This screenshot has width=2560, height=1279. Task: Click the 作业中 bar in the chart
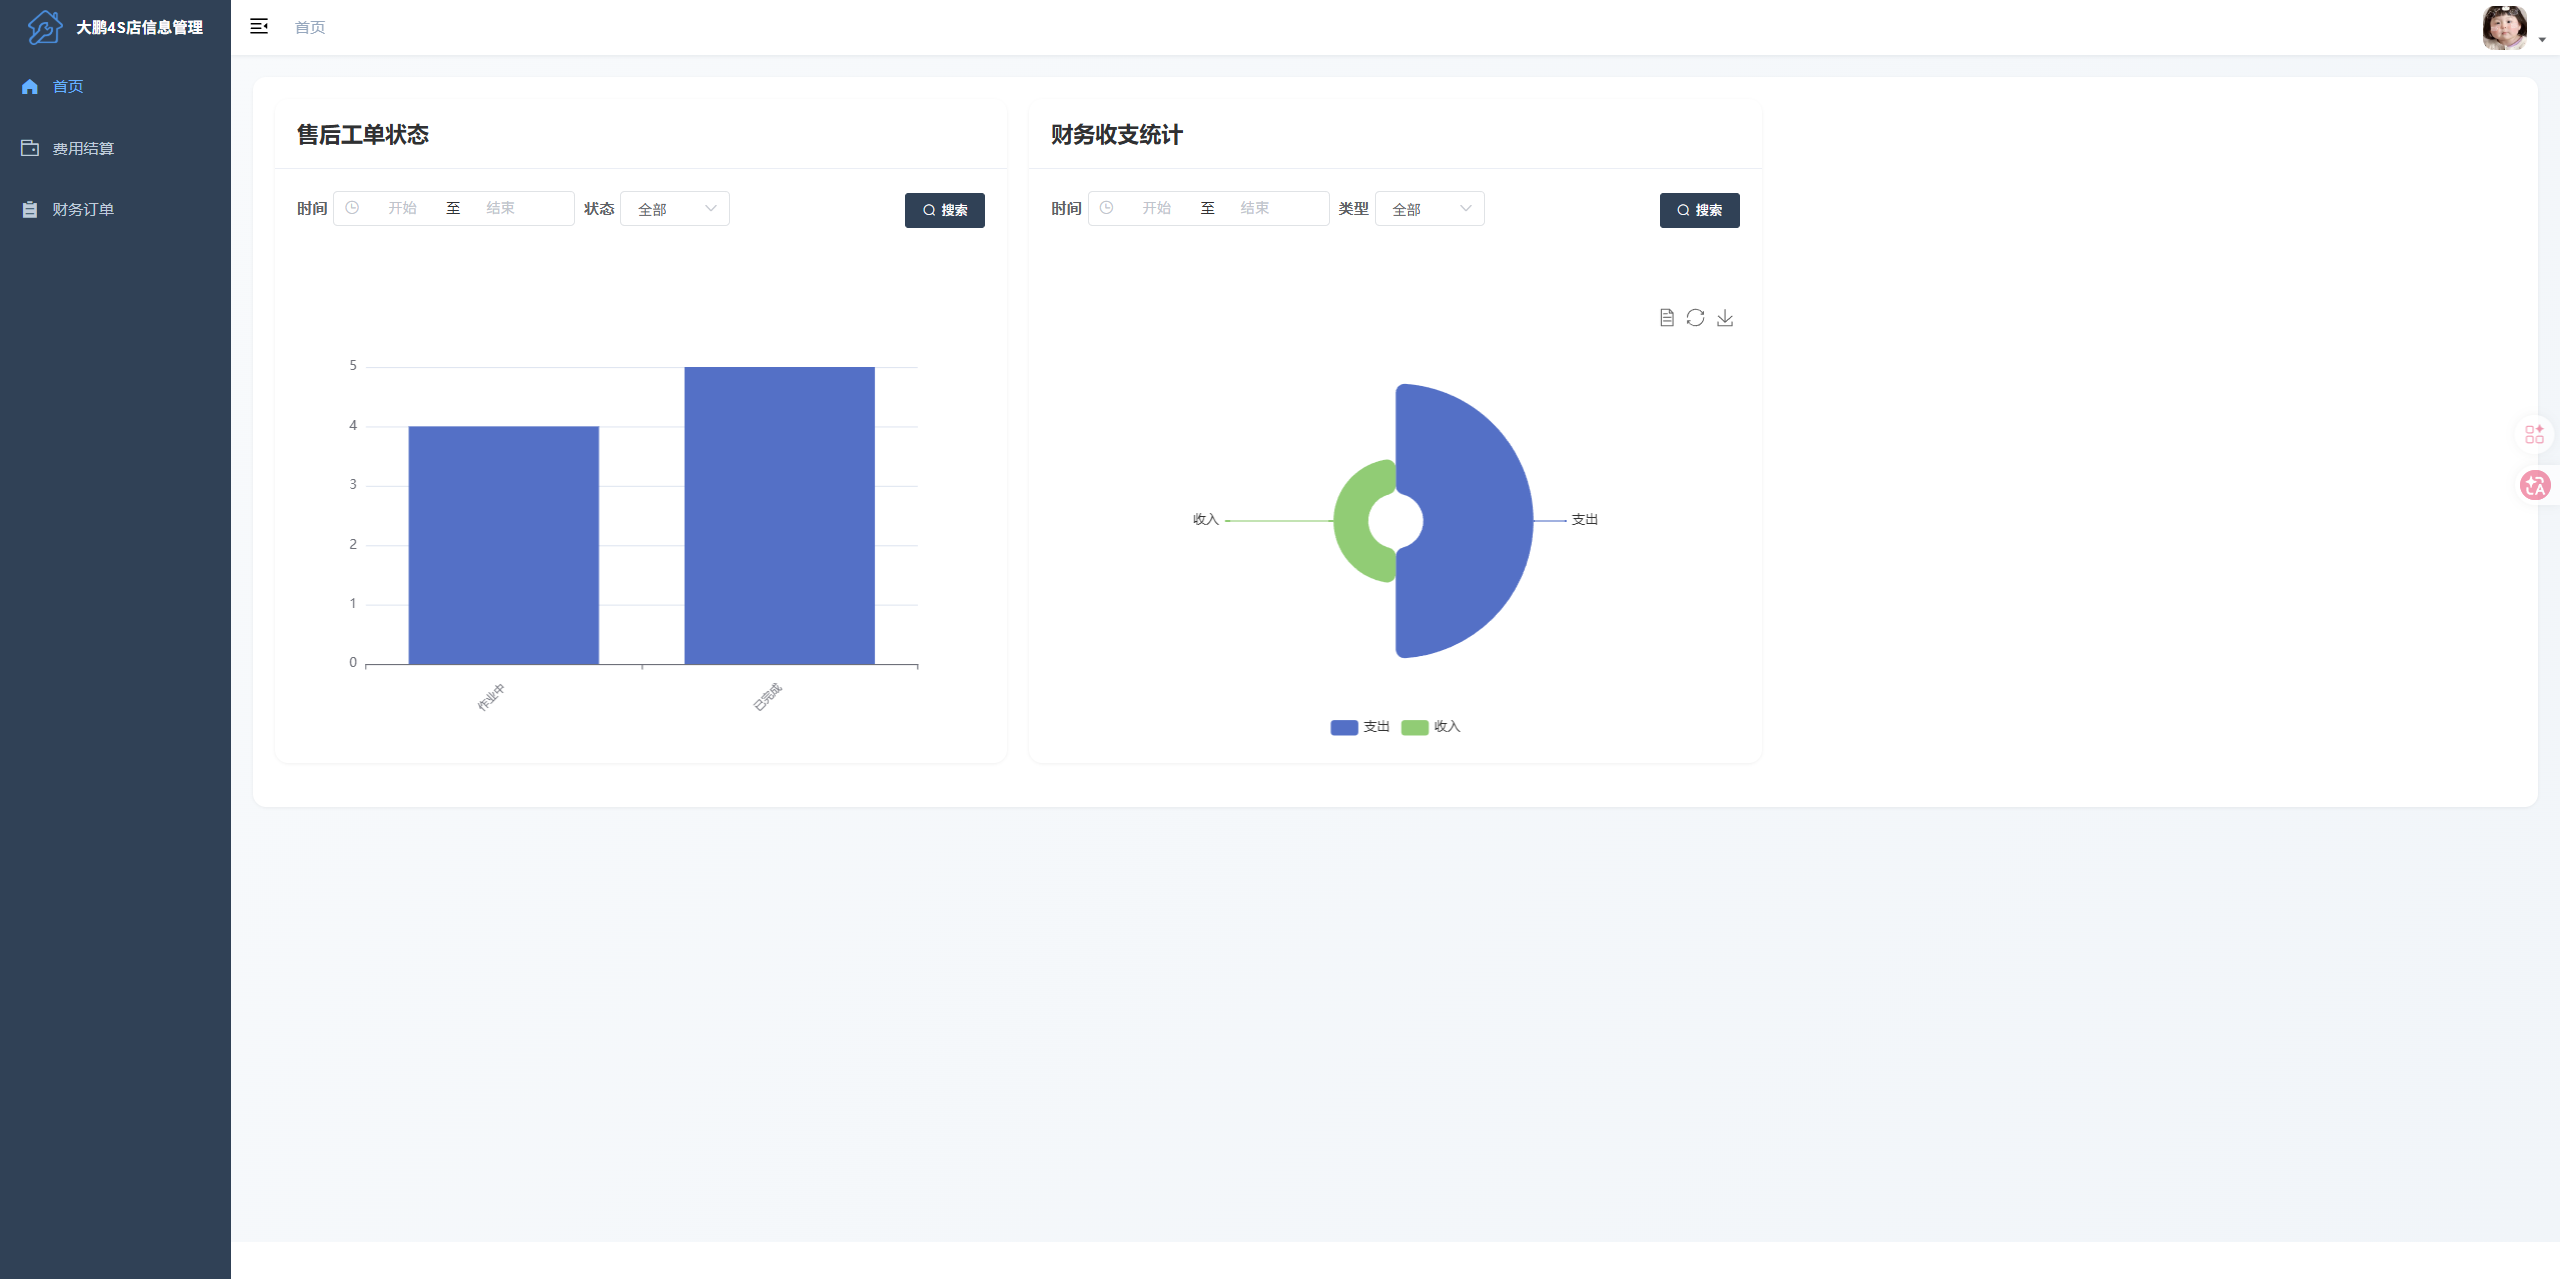pos(504,545)
